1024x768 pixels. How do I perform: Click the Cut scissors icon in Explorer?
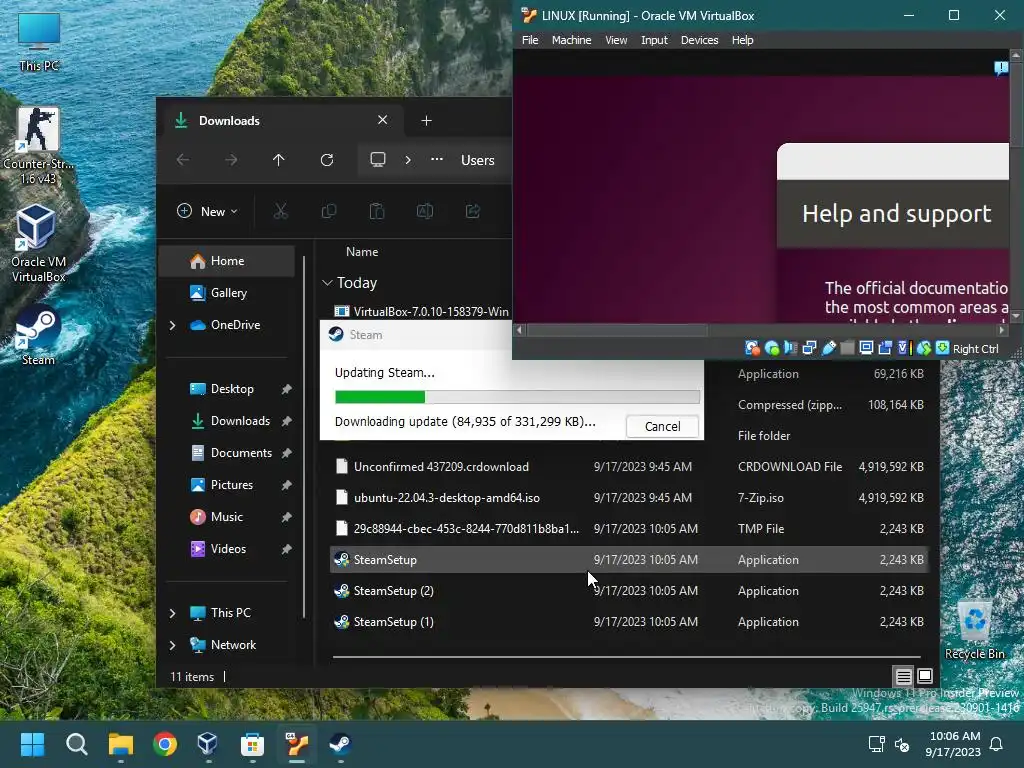(280, 211)
